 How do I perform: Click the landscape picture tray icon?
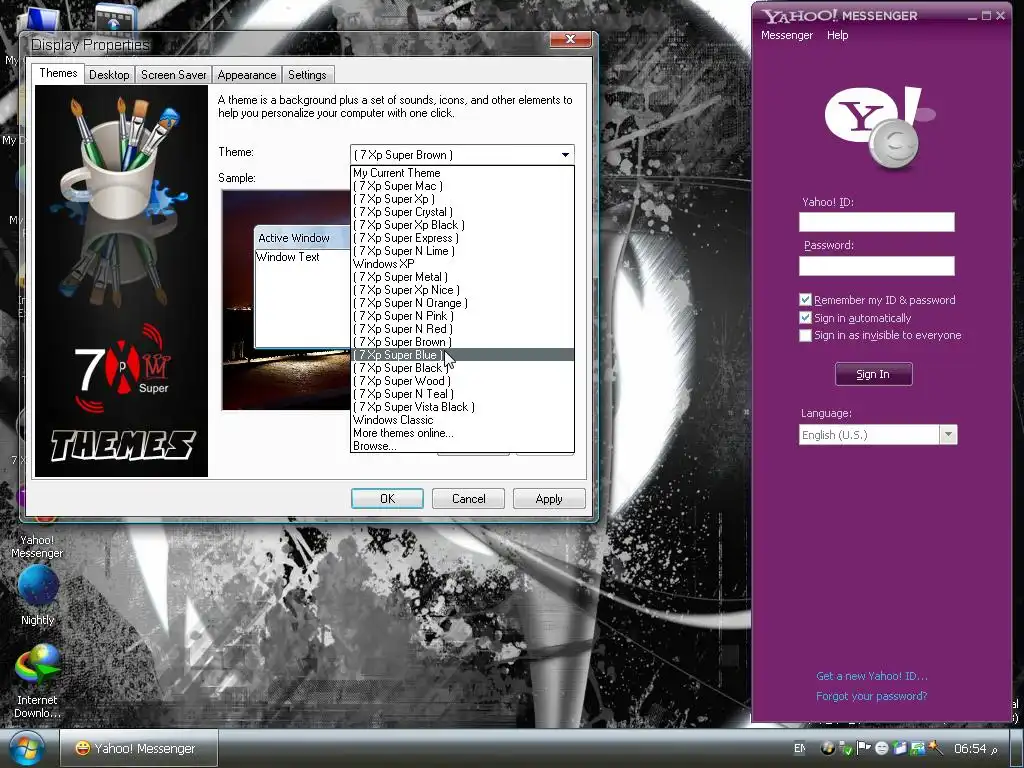coord(918,748)
